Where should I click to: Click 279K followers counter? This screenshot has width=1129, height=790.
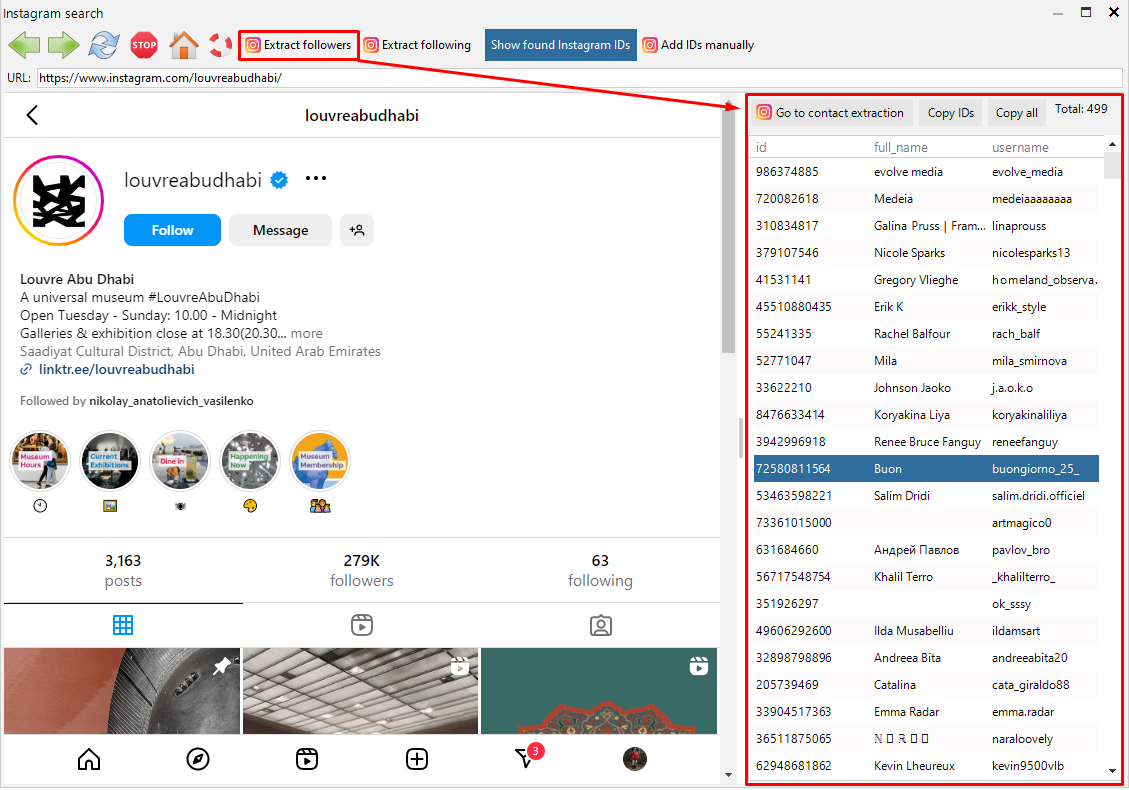[x=361, y=570]
